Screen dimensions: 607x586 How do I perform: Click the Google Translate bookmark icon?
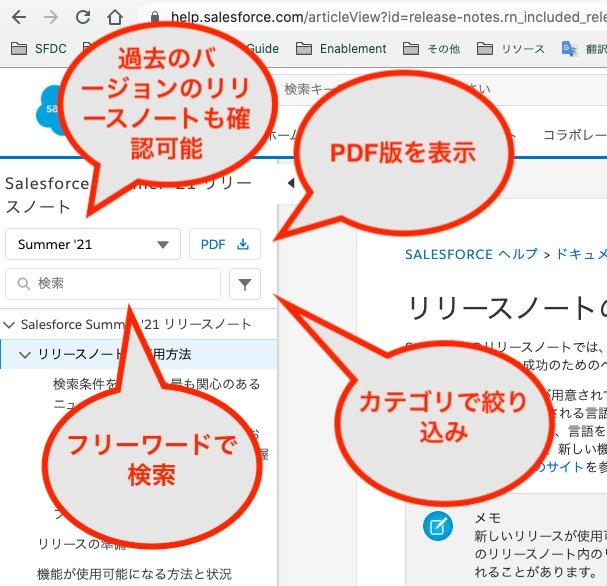click(x=569, y=49)
